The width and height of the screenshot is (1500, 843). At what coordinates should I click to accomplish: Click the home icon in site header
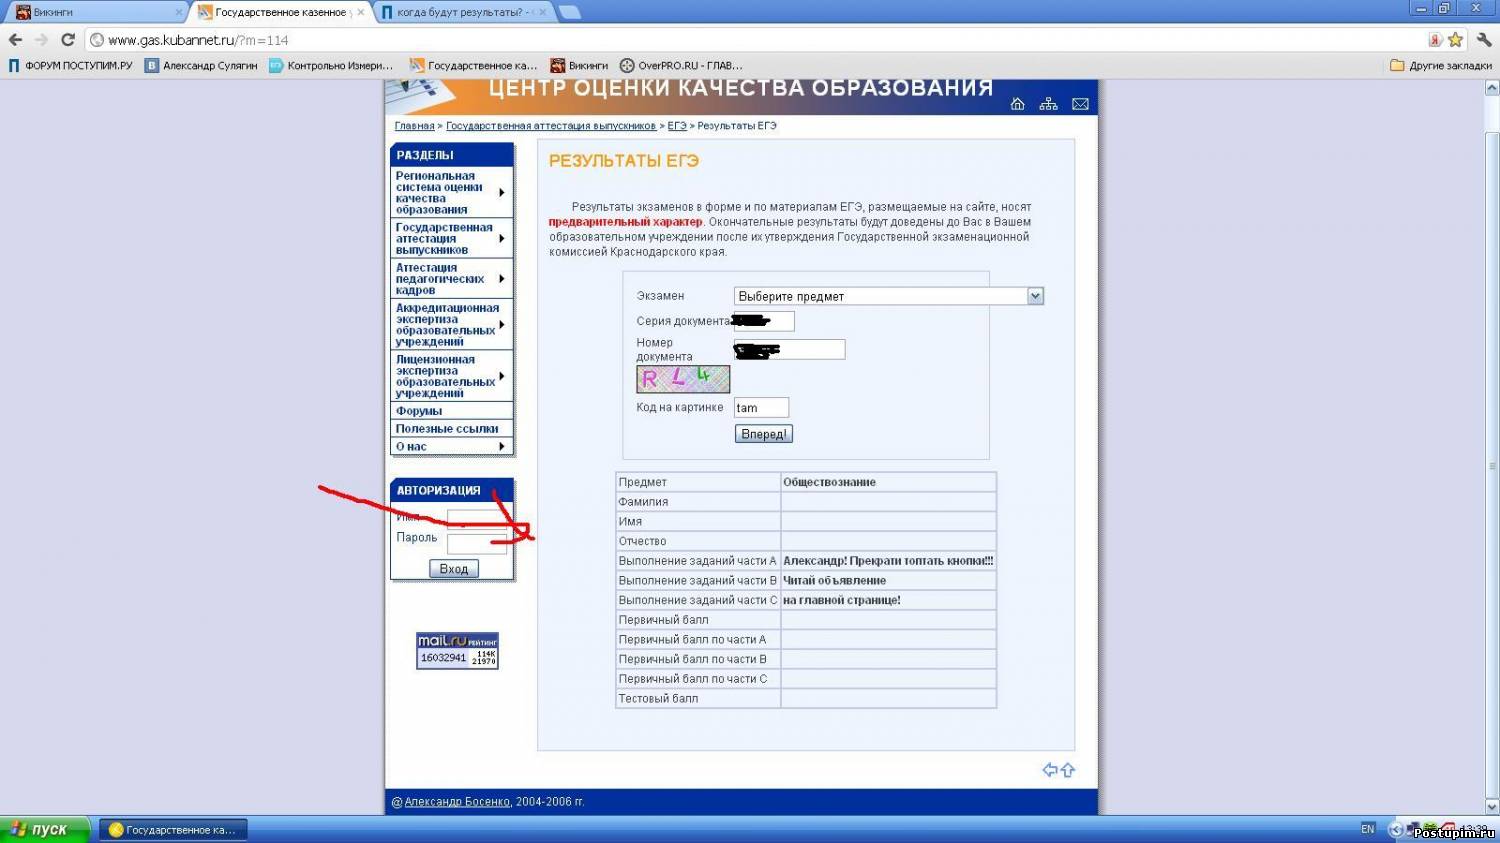(x=1017, y=104)
